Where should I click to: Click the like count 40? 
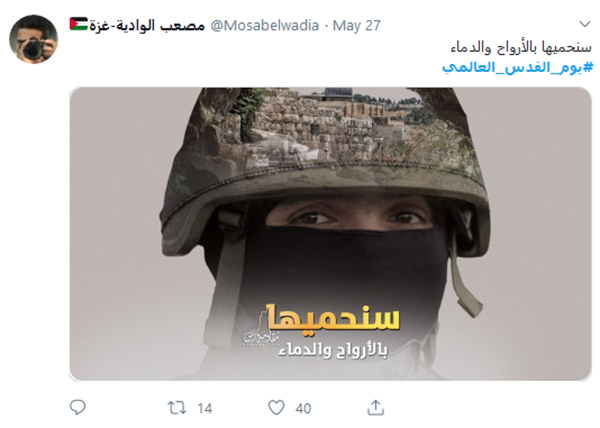tap(303, 408)
